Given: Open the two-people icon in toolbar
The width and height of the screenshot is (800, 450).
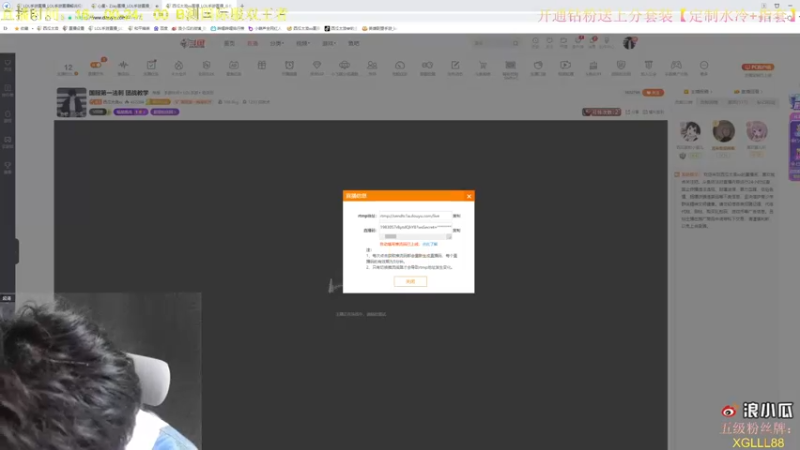Looking at the screenshot, I should click(372, 65).
